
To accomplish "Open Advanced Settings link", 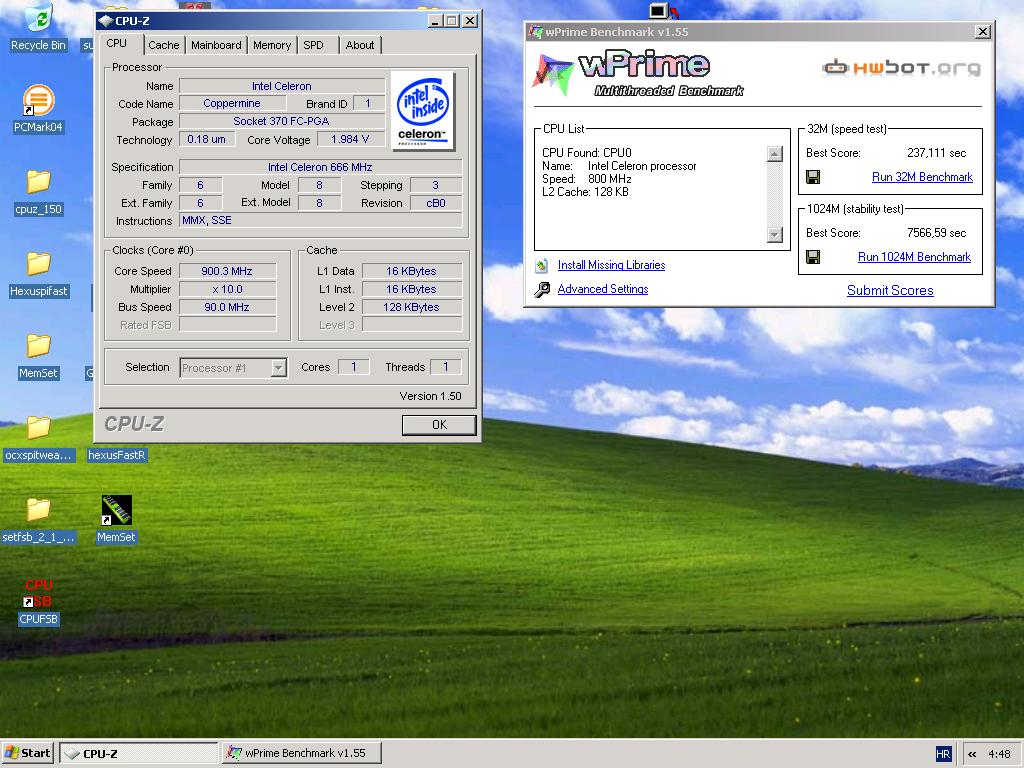I will (603, 289).
